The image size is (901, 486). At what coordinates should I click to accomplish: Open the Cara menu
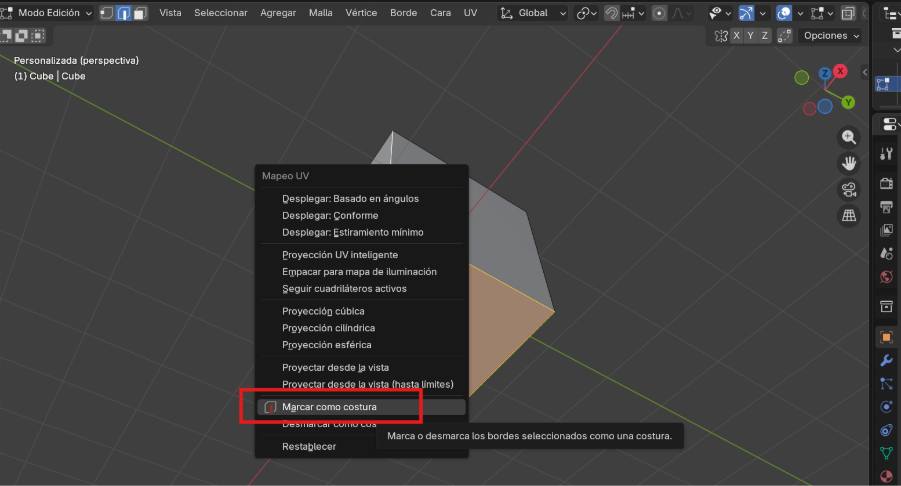(x=441, y=13)
